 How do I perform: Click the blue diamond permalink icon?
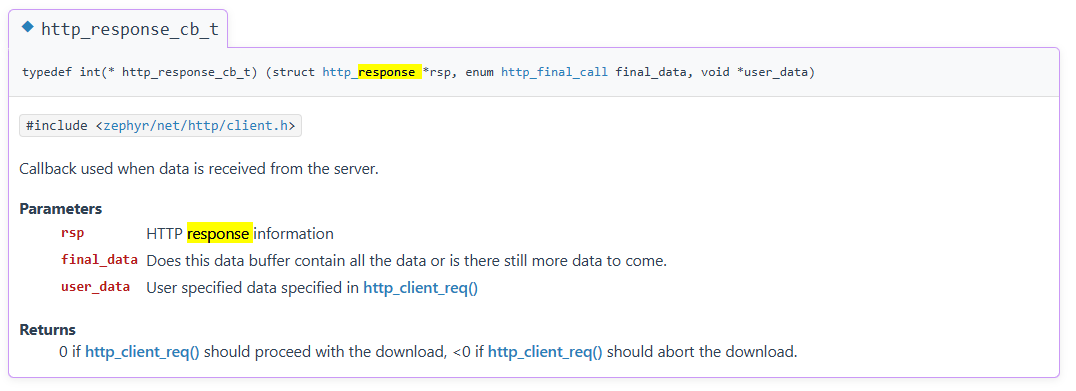pyautogui.click(x=27, y=27)
